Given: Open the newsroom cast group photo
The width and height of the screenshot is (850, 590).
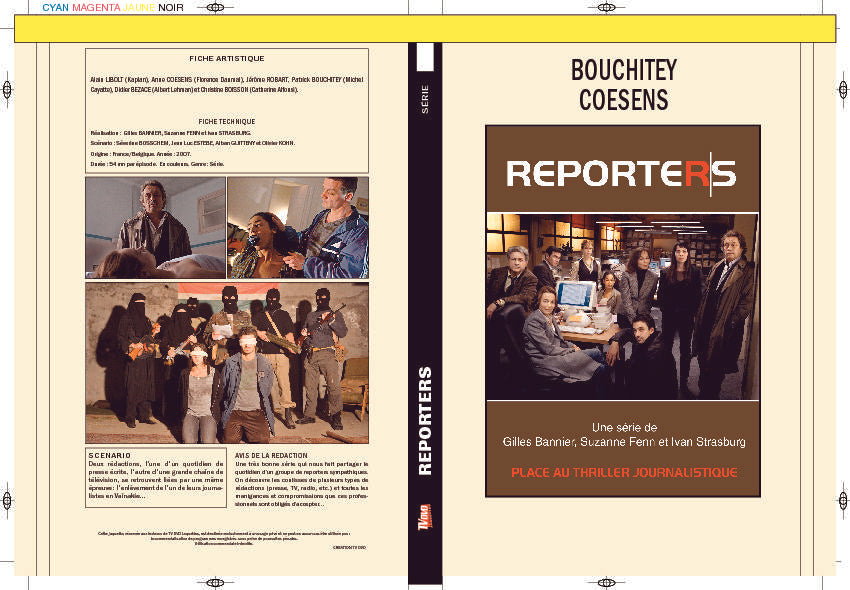Looking at the screenshot, I should click(x=623, y=306).
